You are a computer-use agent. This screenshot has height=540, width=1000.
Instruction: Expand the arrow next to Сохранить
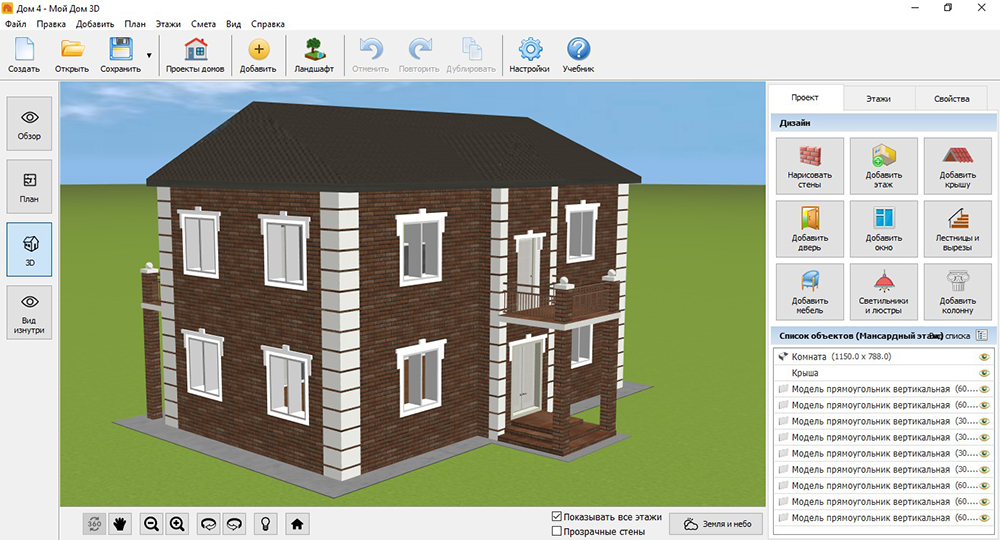click(x=149, y=55)
